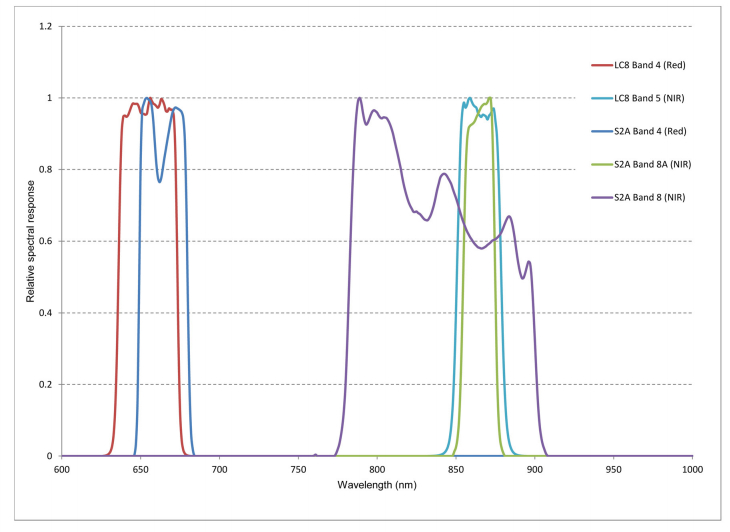Click the purple curve's highest peak near 790 nm
Screen dimensions: 730x532
pyautogui.click(x=359, y=98)
